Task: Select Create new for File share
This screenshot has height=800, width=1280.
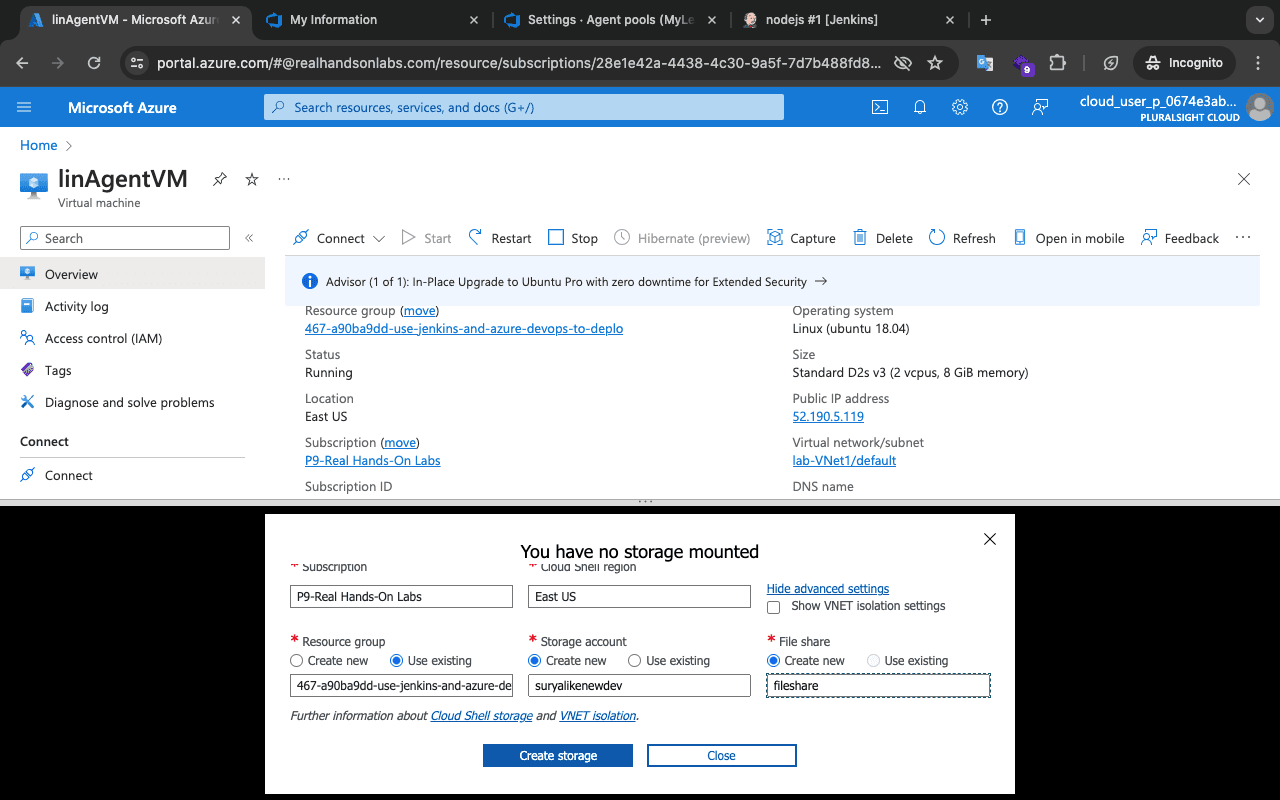Action: pyautogui.click(x=773, y=661)
